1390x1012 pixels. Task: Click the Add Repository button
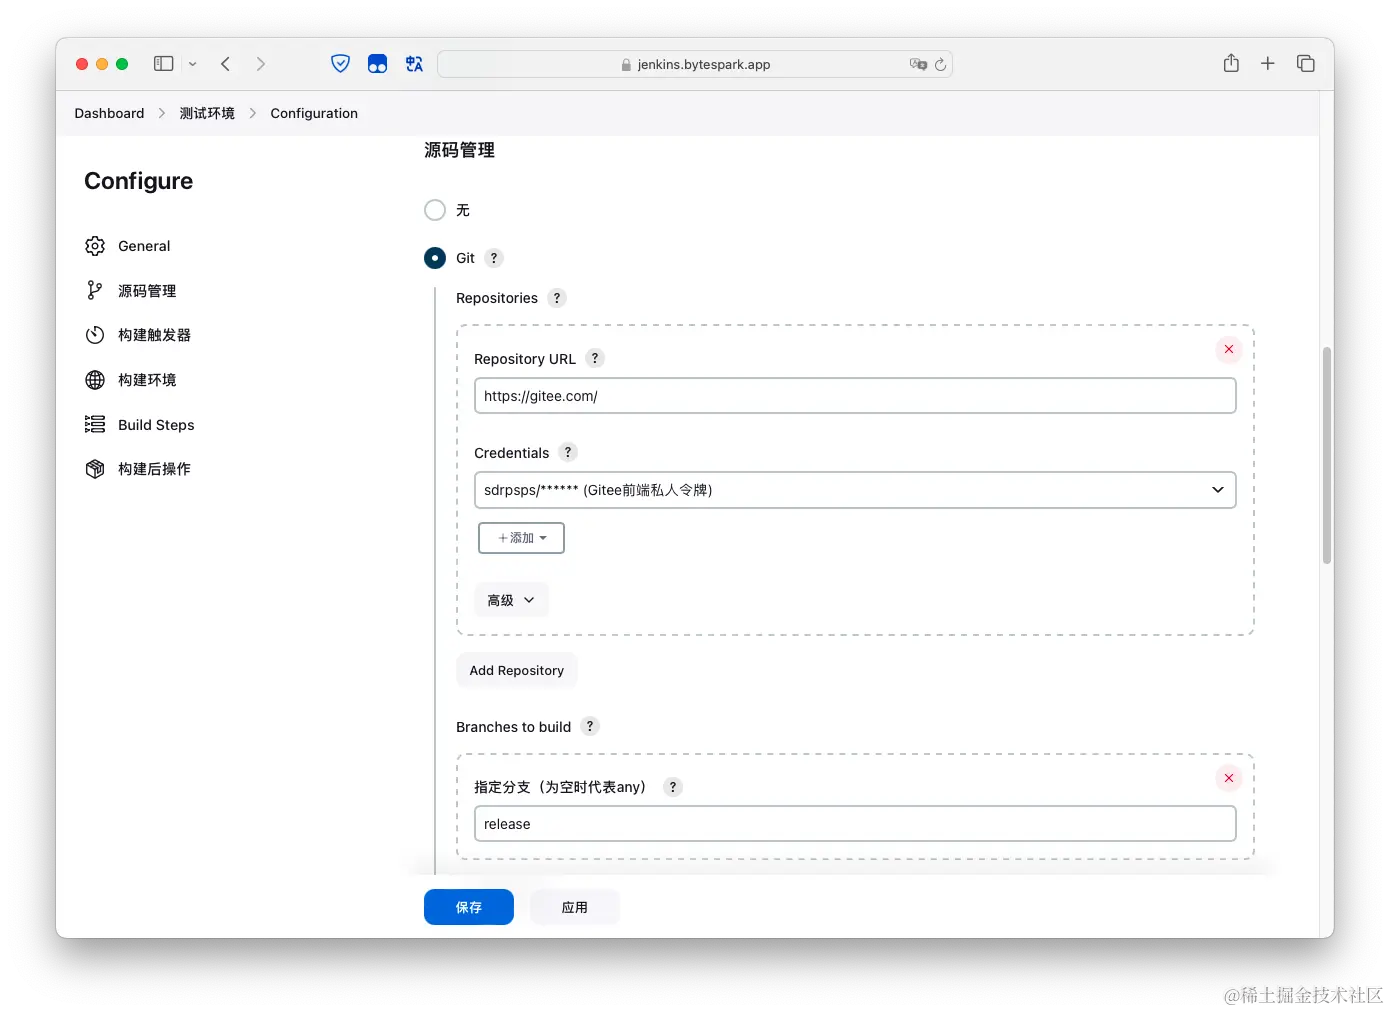pos(516,670)
